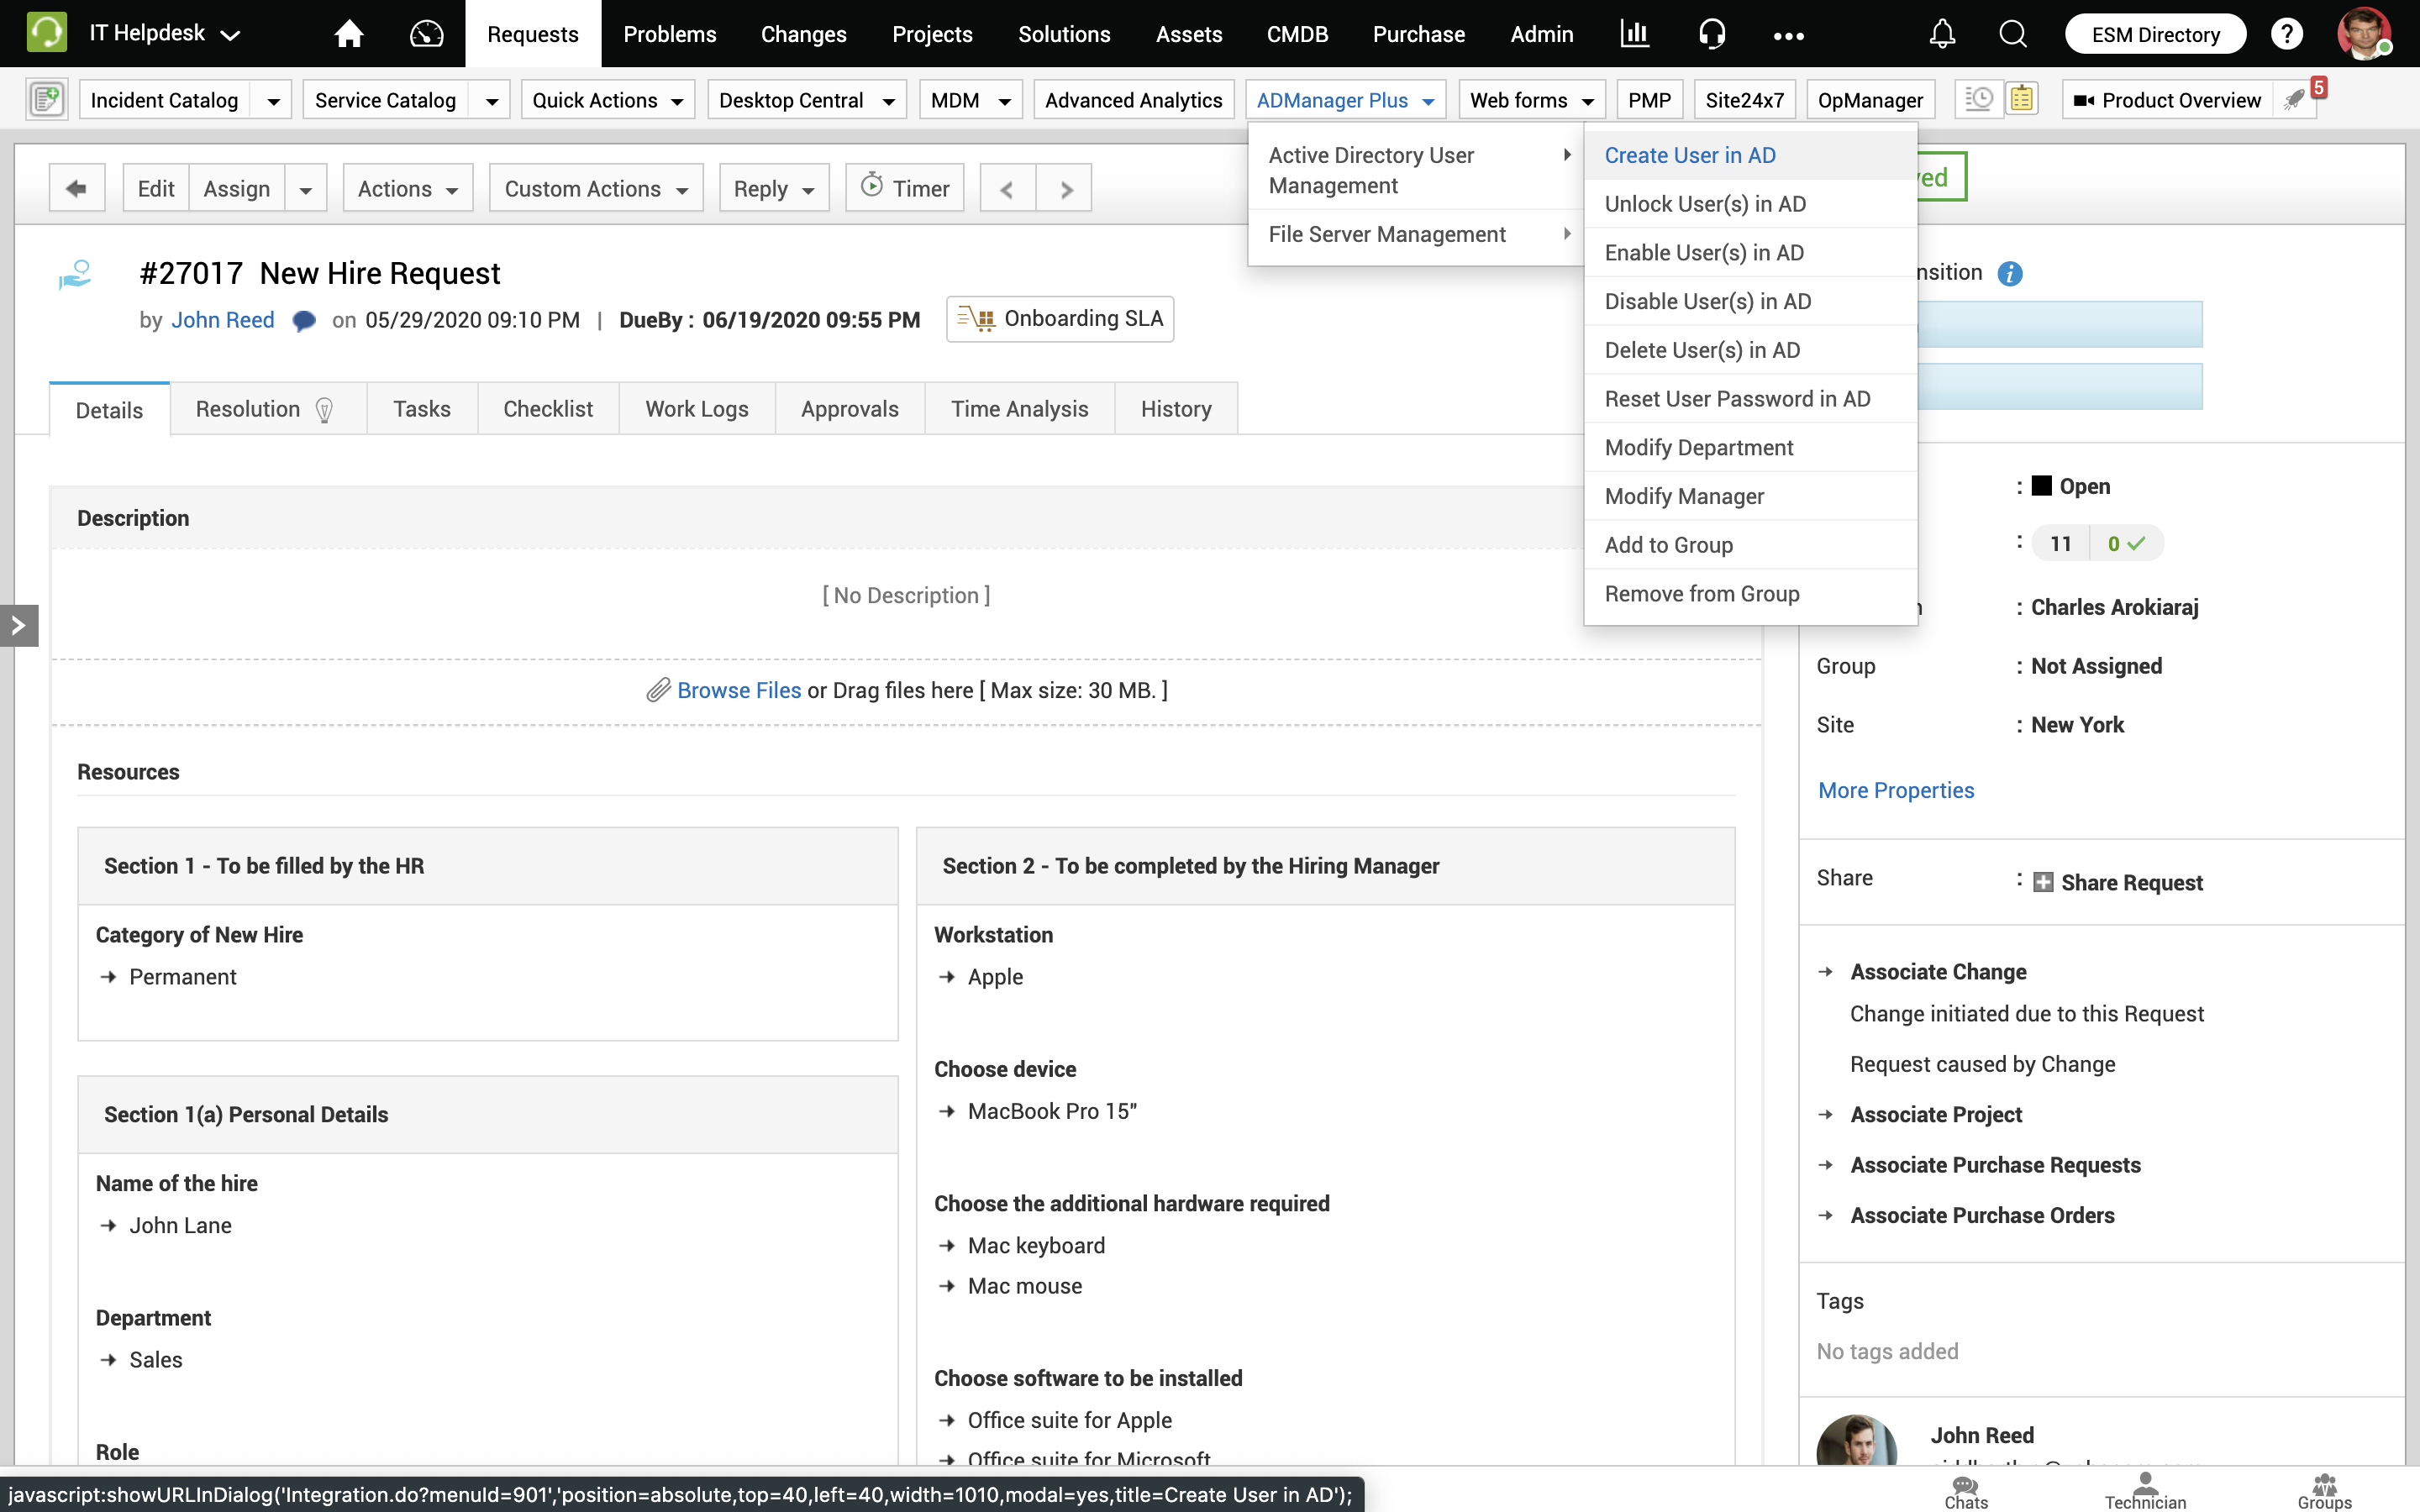Viewport: 2420px width, 1512px height.
Task: Click the Browse Files link
Action: tap(738, 690)
